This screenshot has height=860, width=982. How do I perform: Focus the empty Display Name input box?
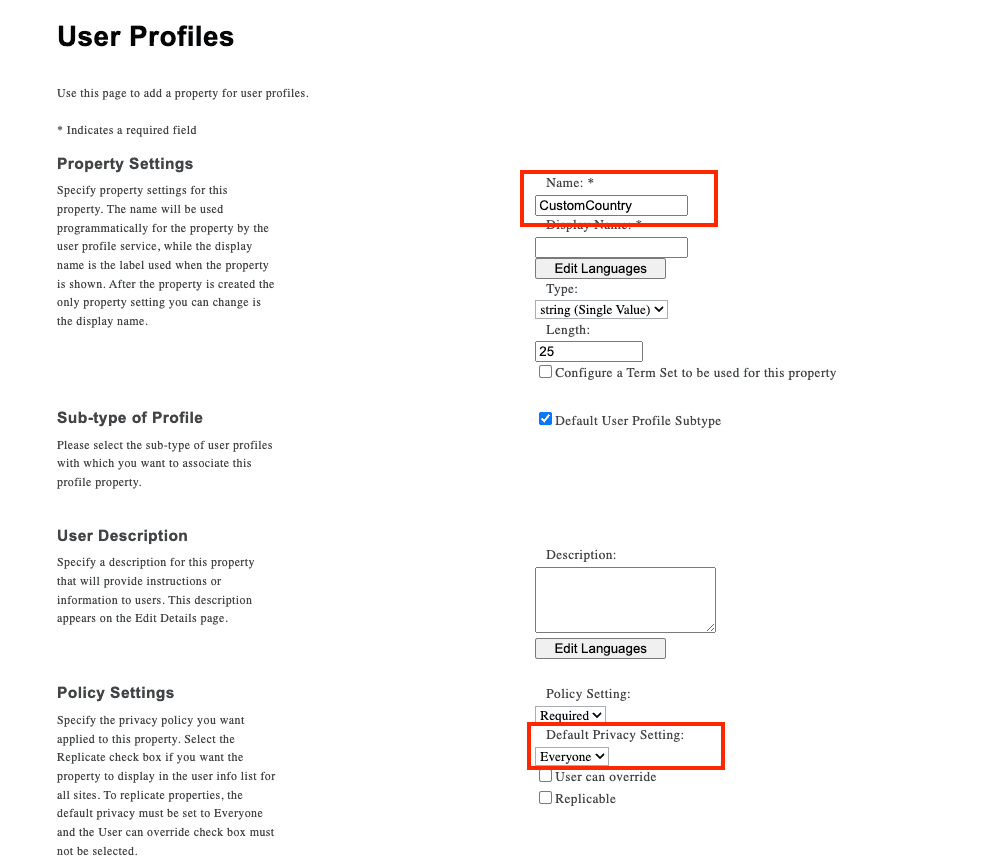coord(611,247)
